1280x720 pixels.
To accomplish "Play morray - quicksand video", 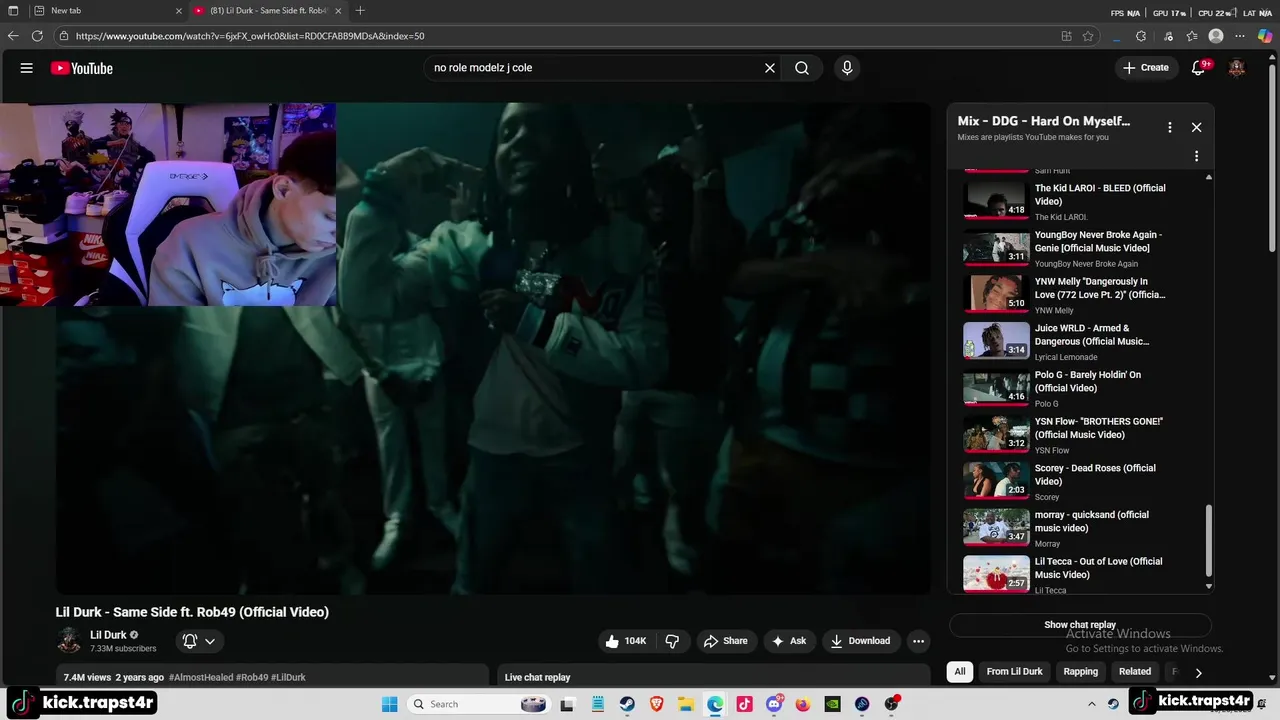I will point(996,527).
